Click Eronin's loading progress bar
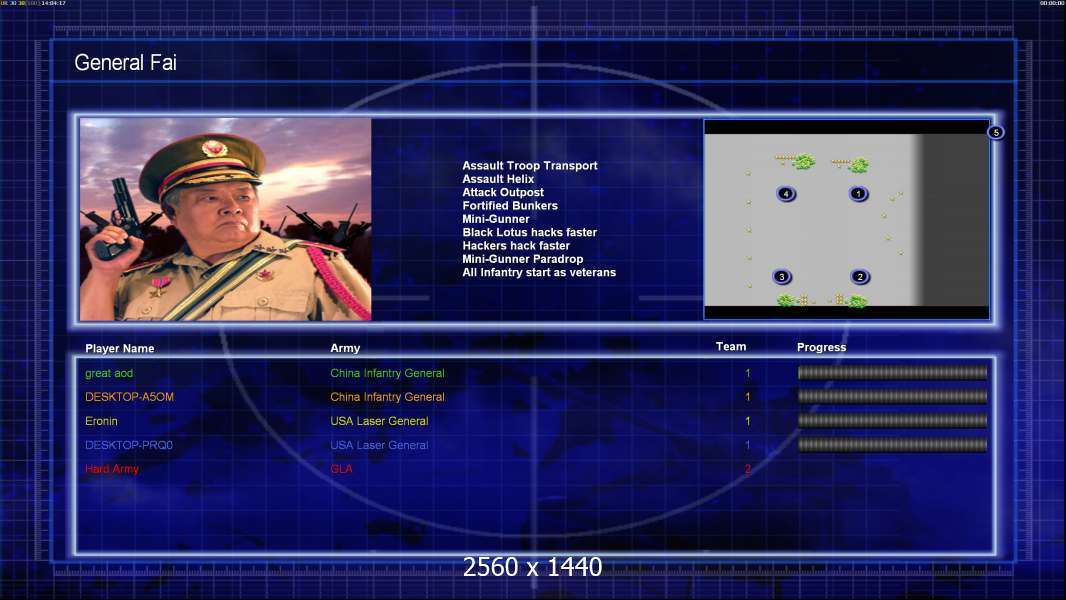The width and height of the screenshot is (1066, 600). coord(892,421)
